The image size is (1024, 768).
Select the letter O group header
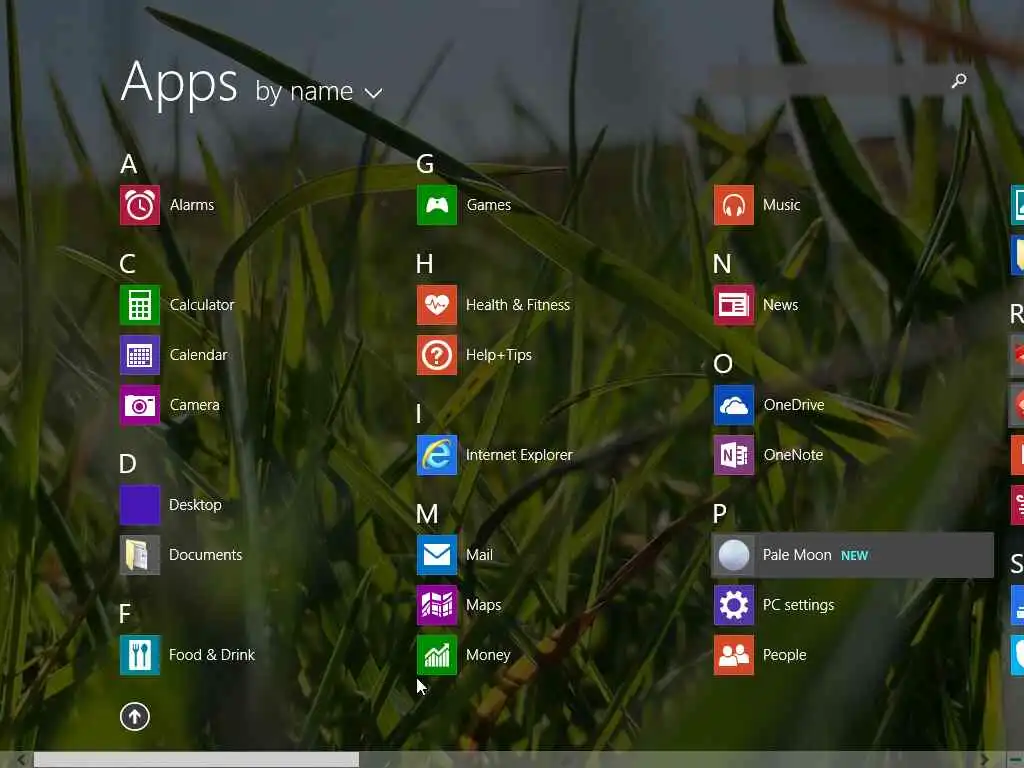723,364
